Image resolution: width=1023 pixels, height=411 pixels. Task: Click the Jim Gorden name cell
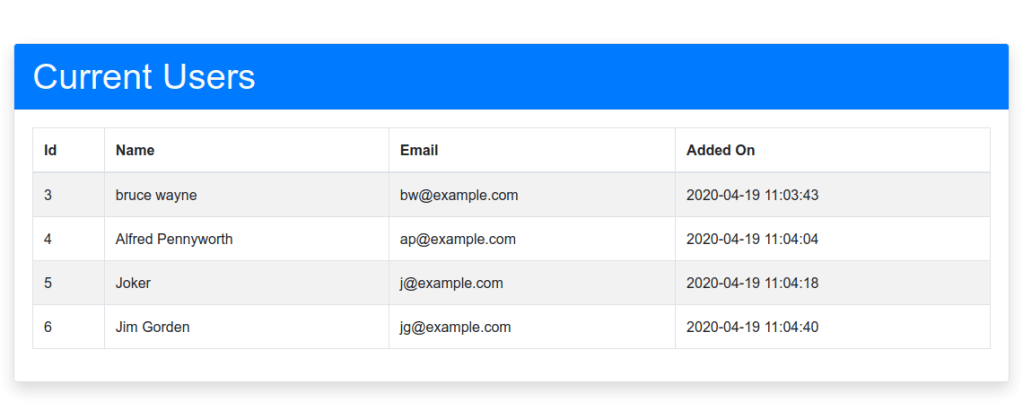pyautogui.click(x=152, y=327)
